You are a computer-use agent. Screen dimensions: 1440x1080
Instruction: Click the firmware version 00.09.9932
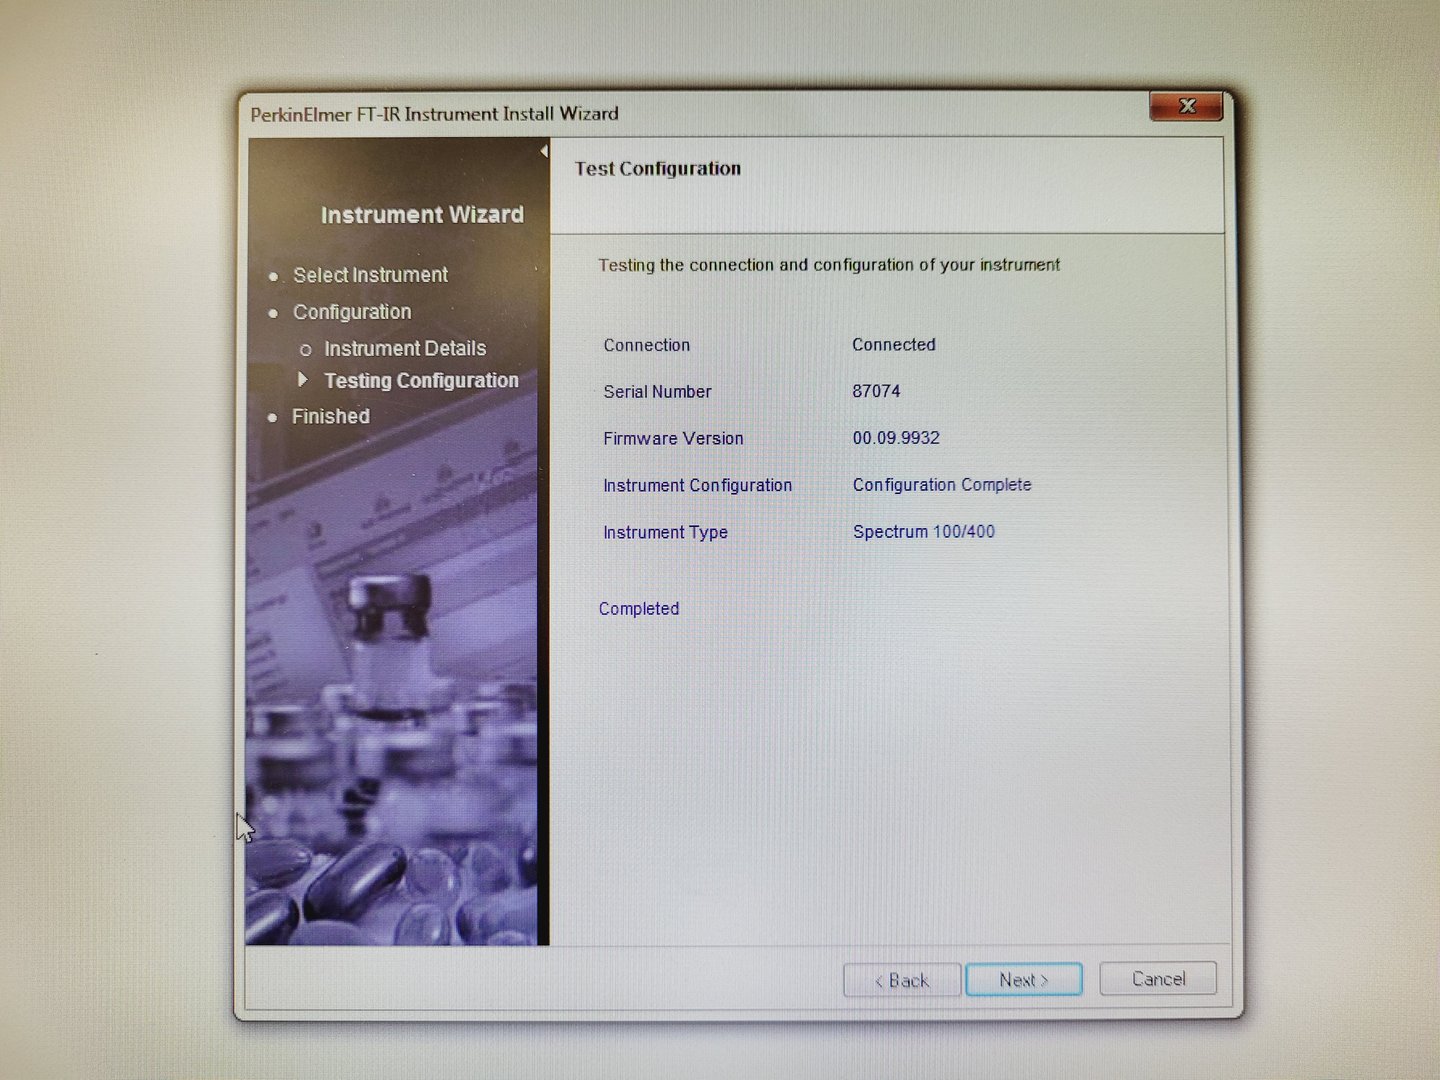click(x=896, y=438)
